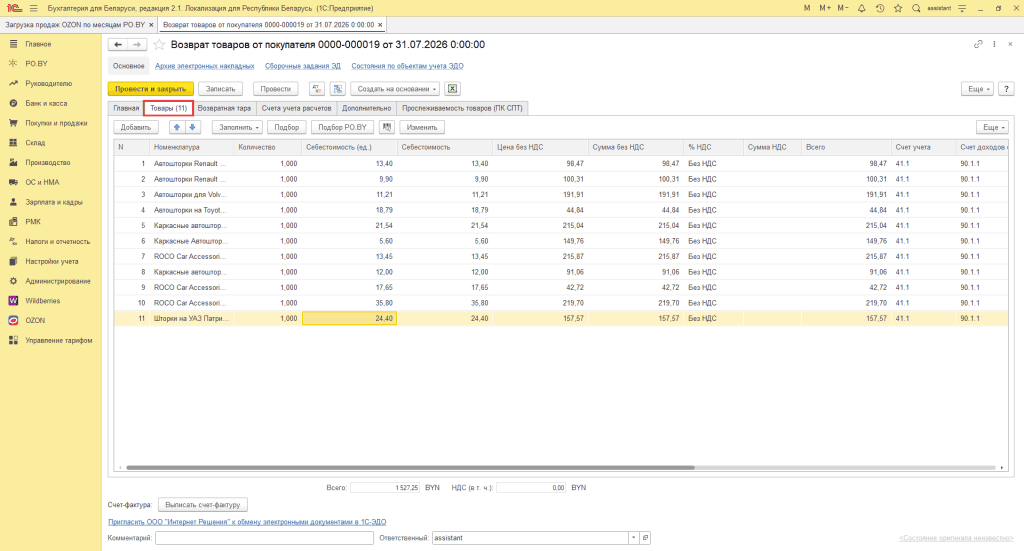The height and width of the screenshot is (551, 1024).
Task: Open the top Еще menu
Action: coord(977,89)
